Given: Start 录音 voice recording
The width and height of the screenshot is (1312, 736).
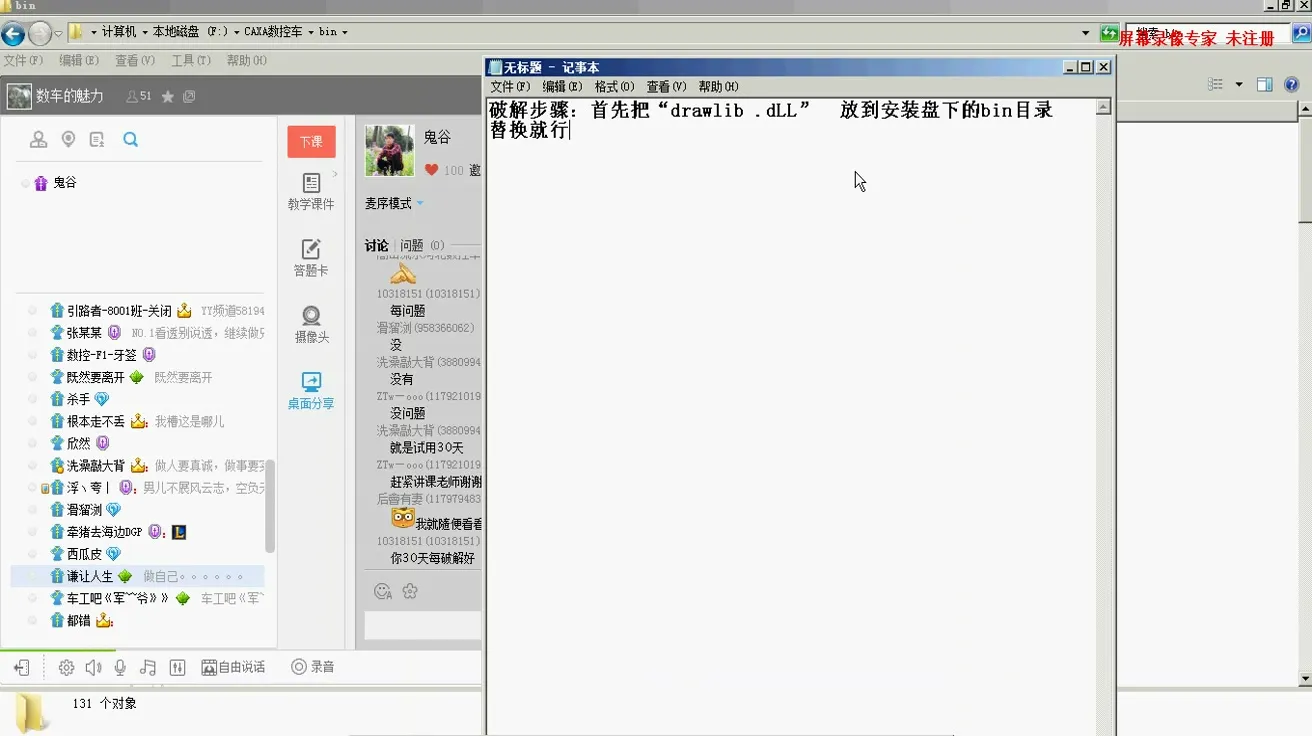Looking at the screenshot, I should pyautogui.click(x=308, y=667).
